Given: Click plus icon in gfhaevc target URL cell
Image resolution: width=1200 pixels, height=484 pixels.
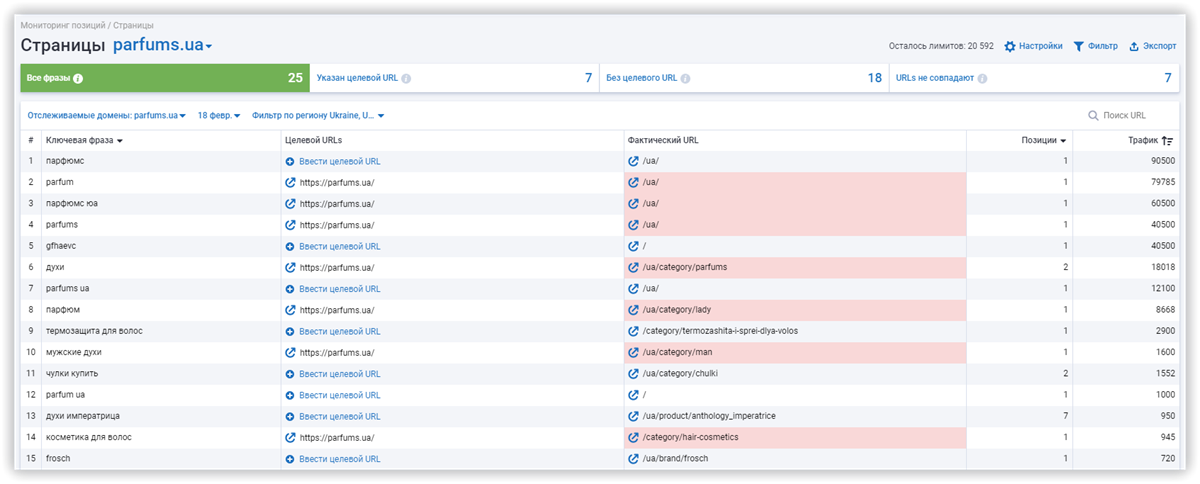Looking at the screenshot, I should coord(290,246).
